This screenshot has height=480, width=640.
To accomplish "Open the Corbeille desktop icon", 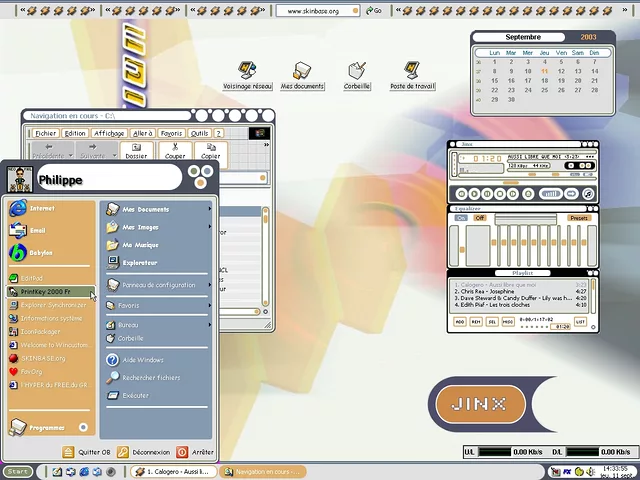I will tap(357, 72).
